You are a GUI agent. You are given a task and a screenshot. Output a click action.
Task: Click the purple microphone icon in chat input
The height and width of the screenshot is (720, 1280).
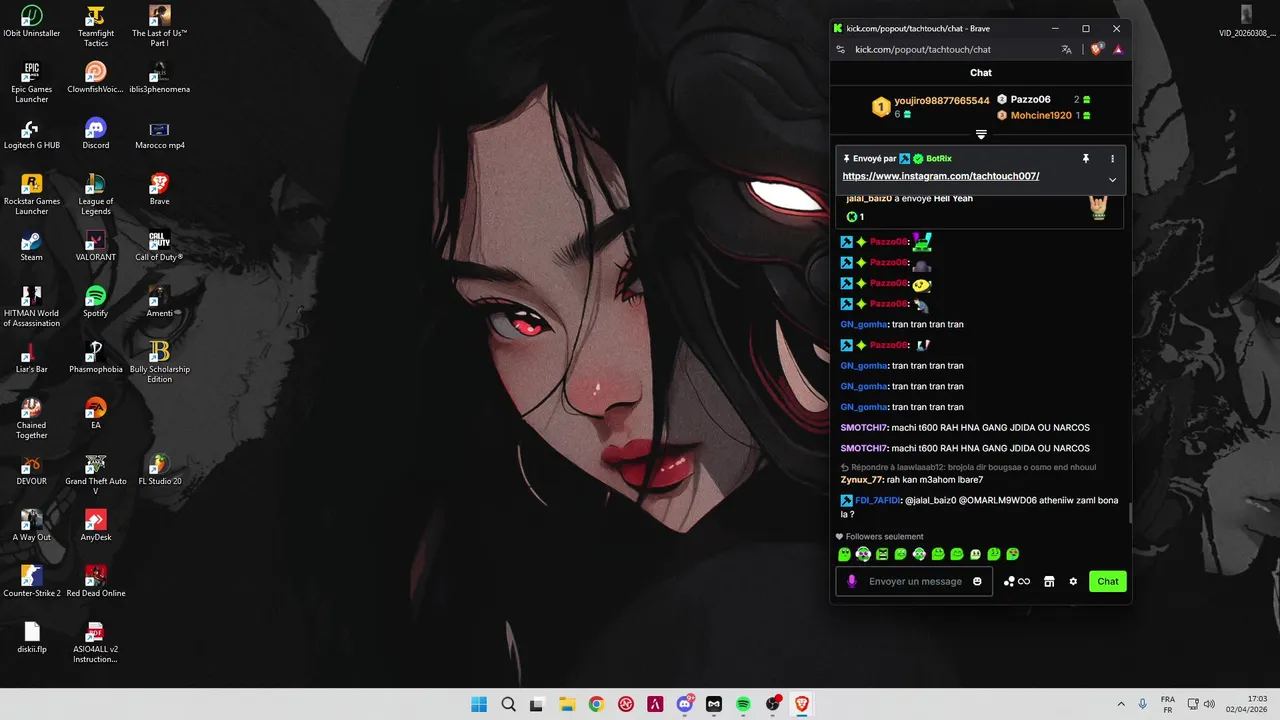[x=852, y=581]
